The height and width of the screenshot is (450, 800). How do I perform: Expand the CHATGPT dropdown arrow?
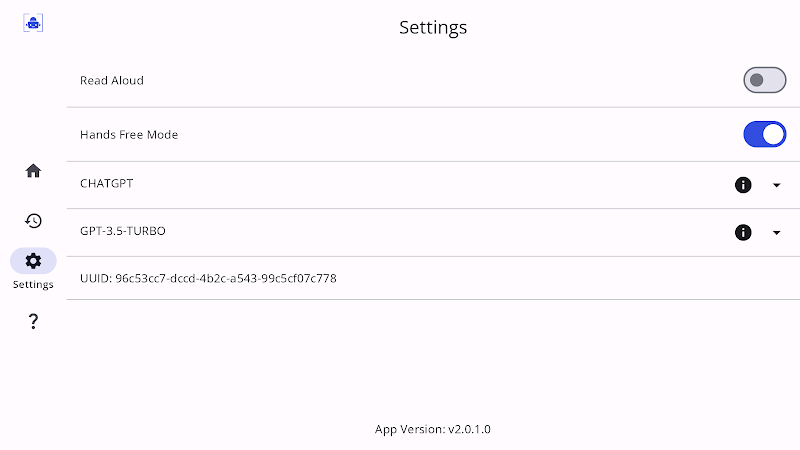pos(777,185)
